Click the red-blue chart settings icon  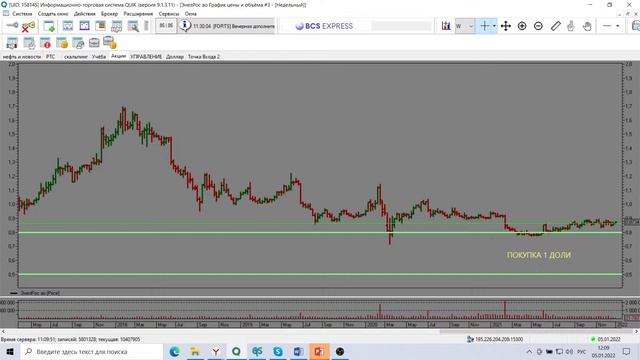tap(446, 26)
